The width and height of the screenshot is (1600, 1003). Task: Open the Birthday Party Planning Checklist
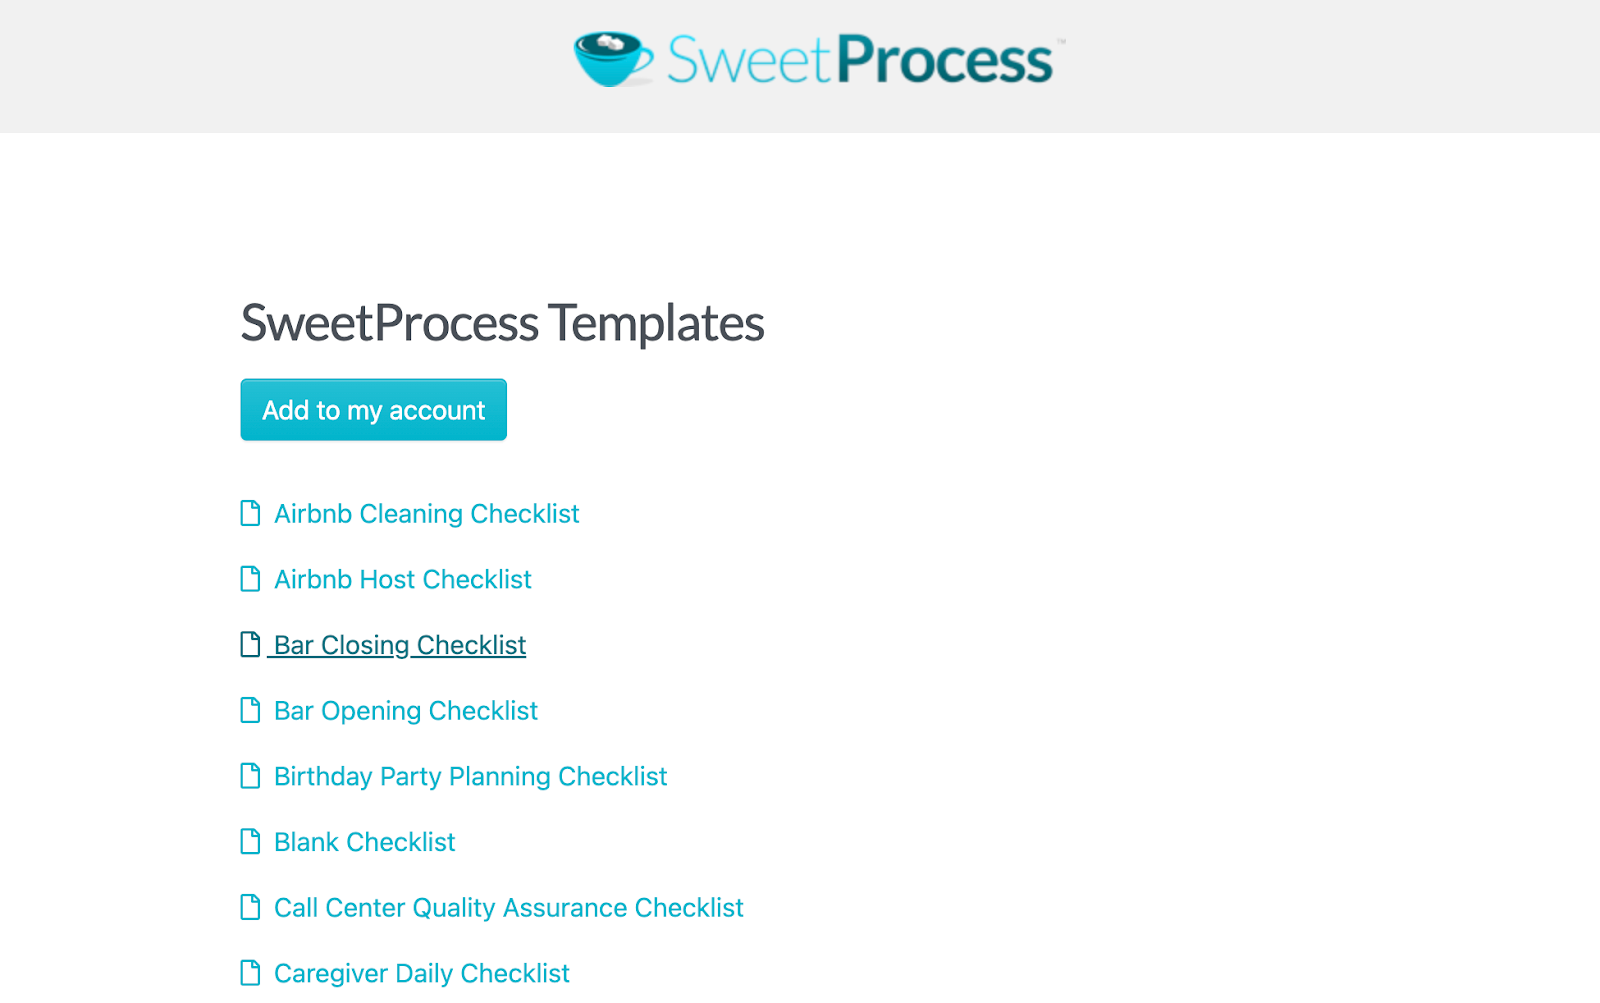point(470,775)
